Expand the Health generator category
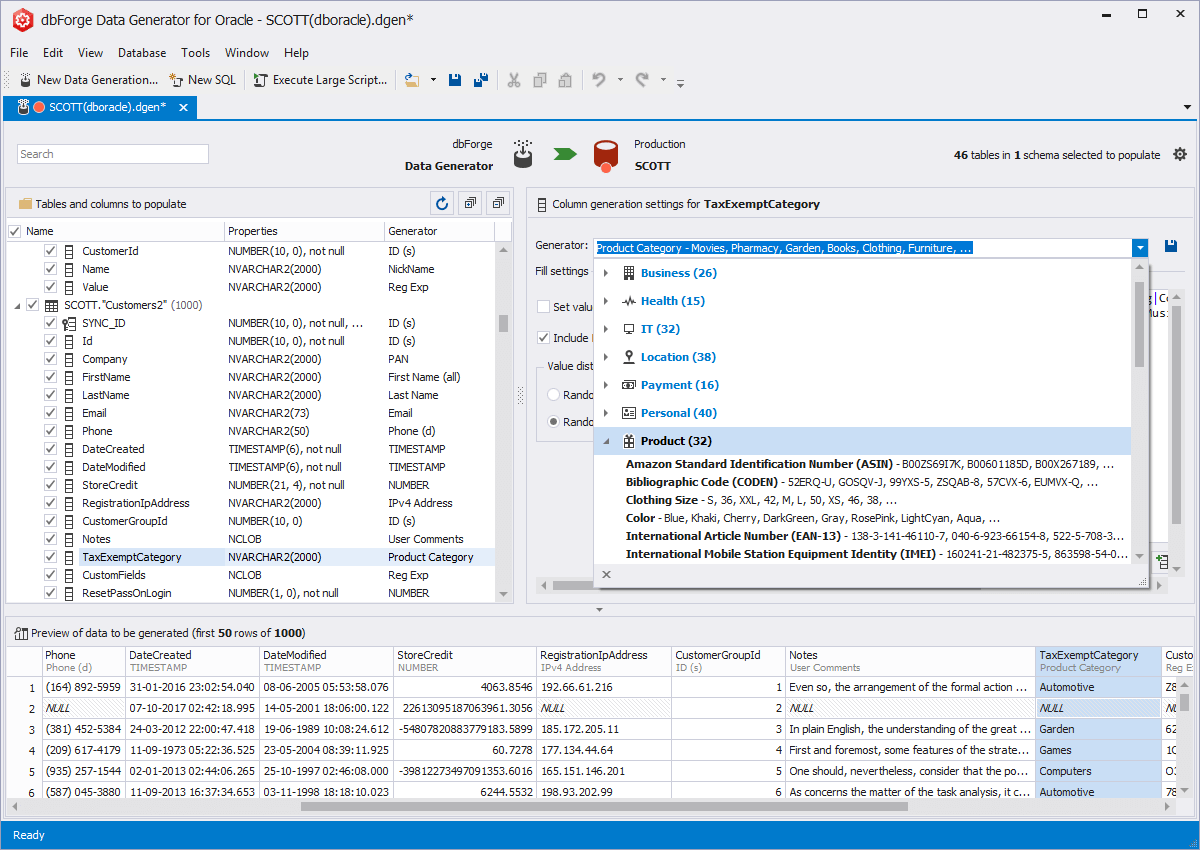1200x850 pixels. point(607,300)
